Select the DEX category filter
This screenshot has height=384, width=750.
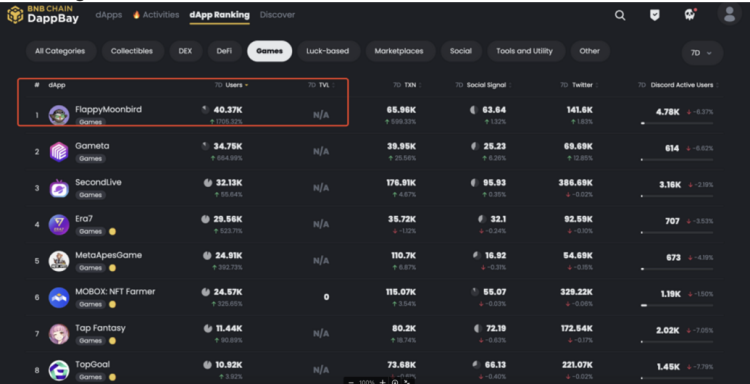coord(185,51)
